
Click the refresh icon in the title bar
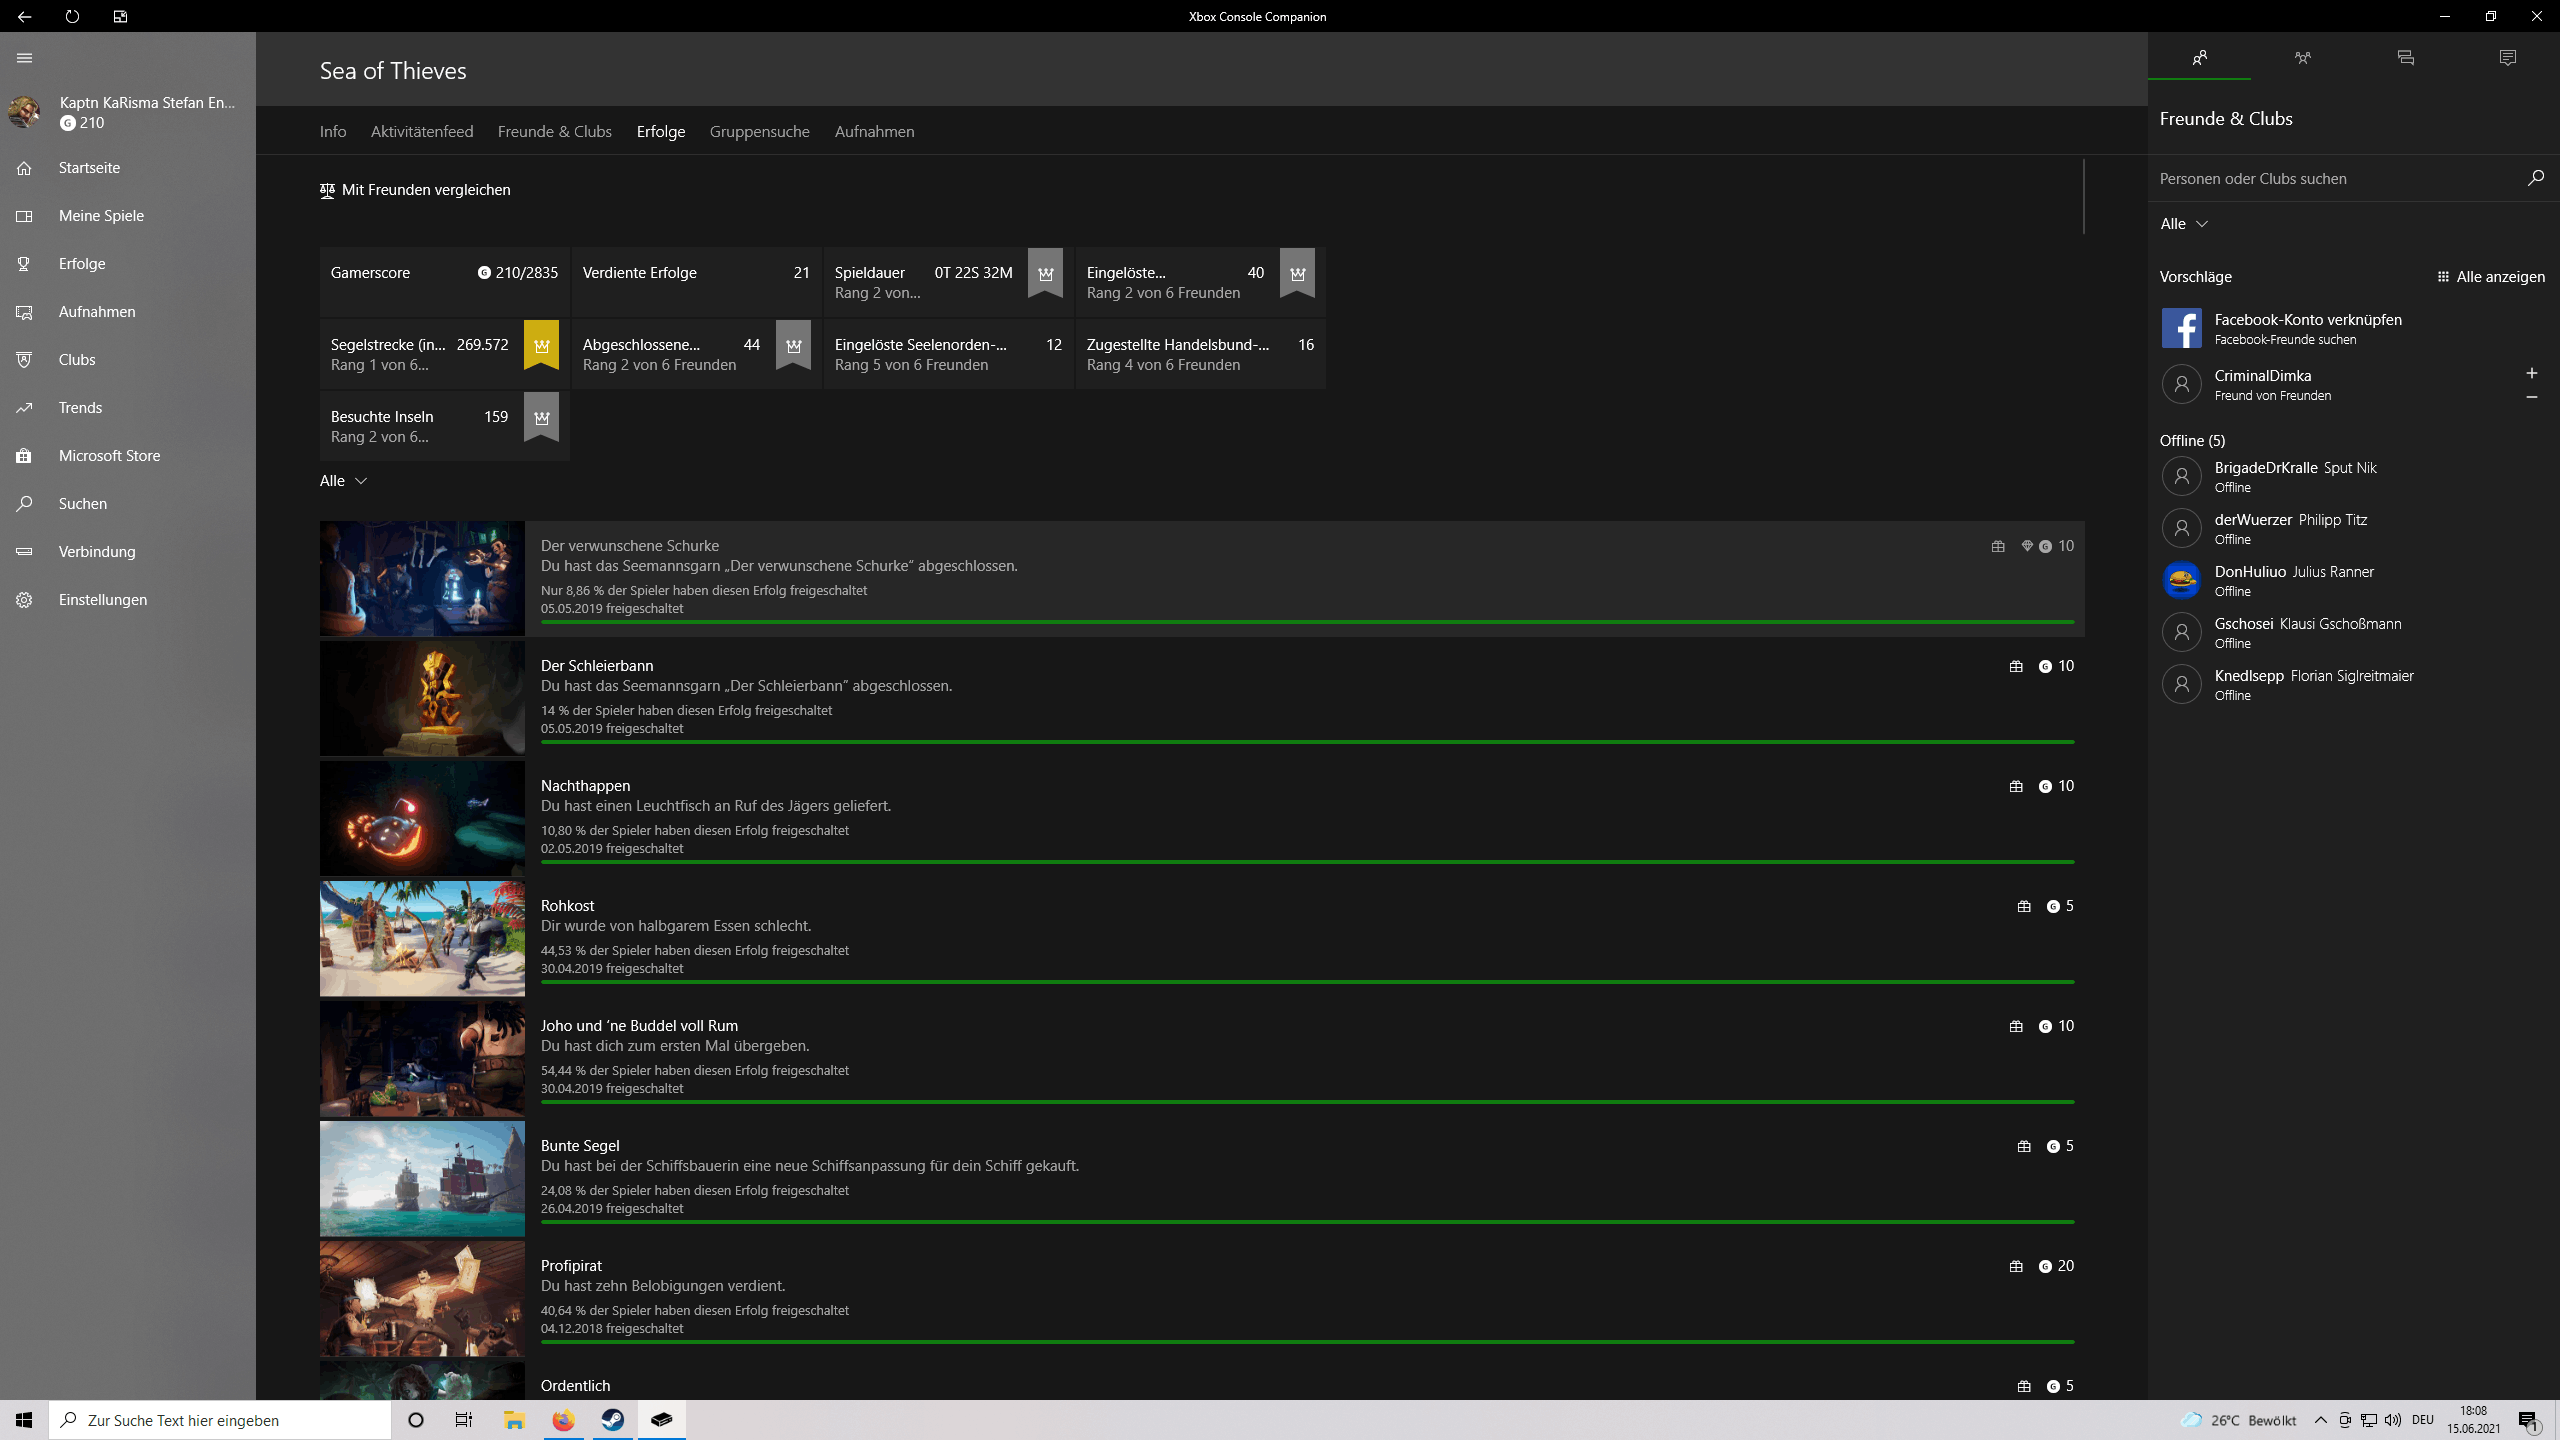(x=72, y=16)
